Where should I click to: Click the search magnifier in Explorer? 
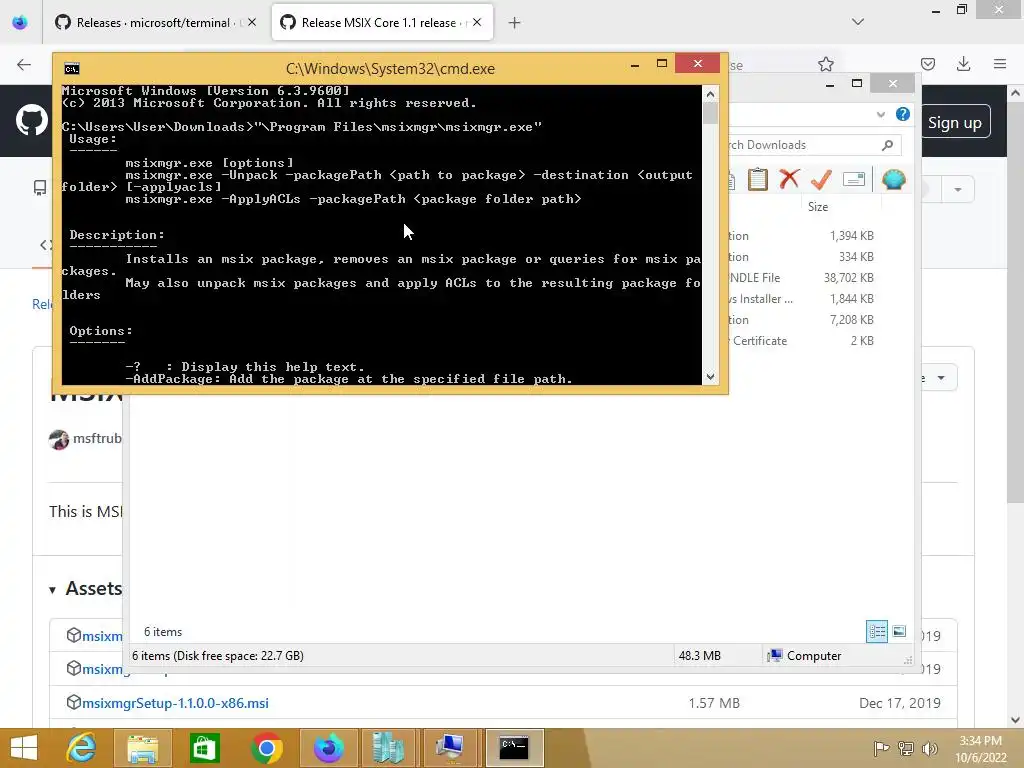887,145
